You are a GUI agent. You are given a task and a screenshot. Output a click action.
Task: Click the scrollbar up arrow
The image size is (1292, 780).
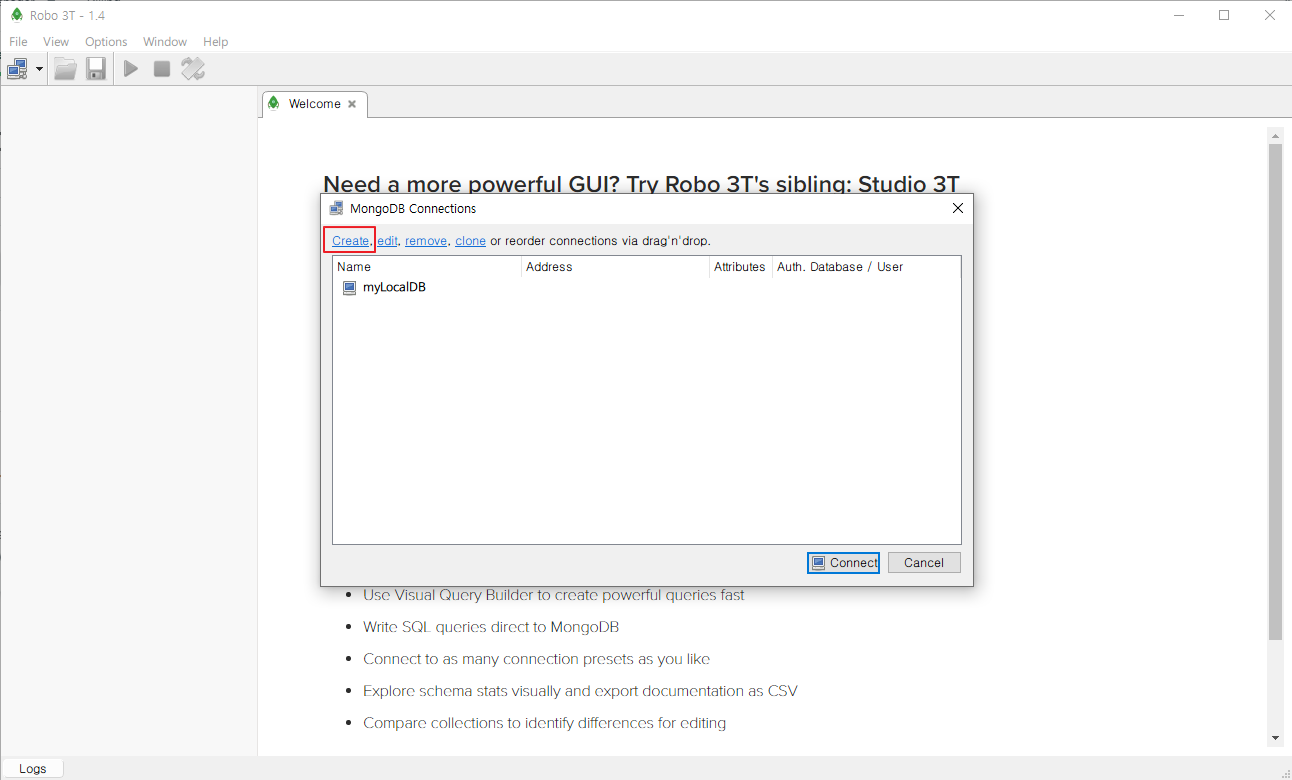[x=1275, y=135]
